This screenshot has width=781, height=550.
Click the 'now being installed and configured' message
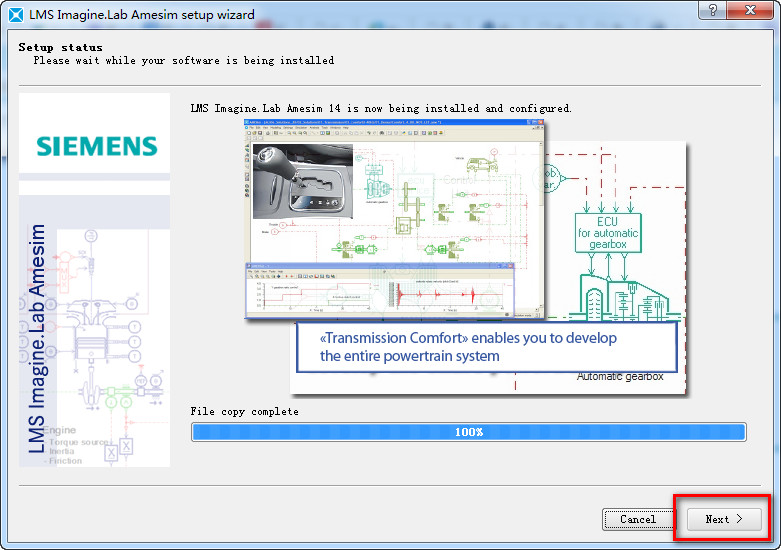click(381, 108)
